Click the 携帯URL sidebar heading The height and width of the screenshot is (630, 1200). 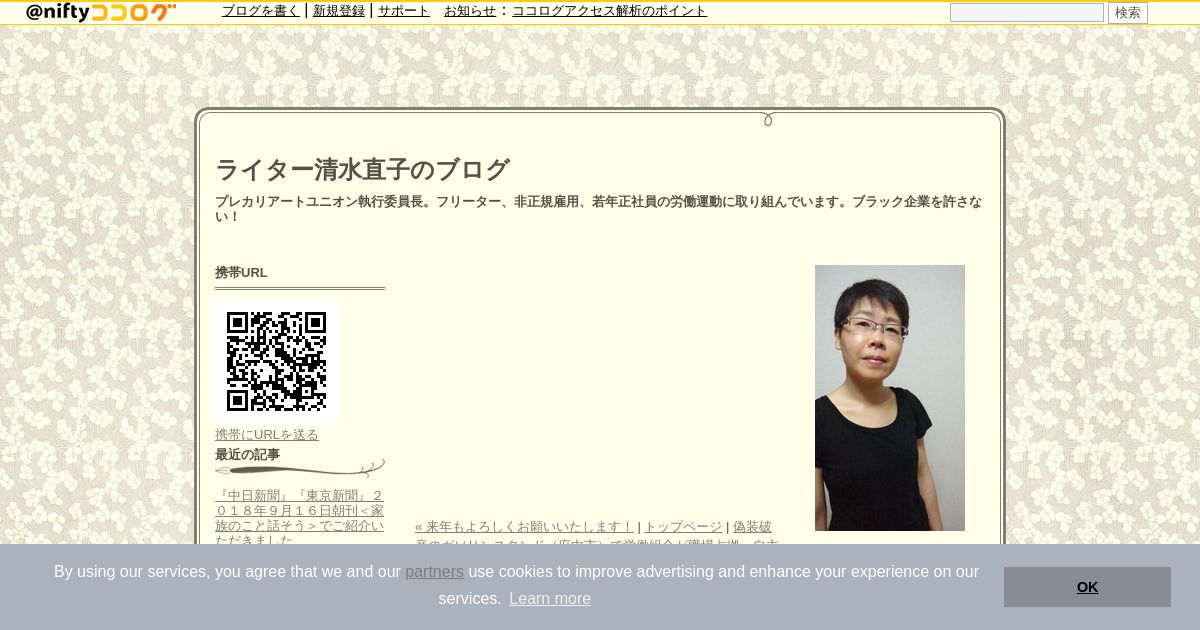(241, 273)
